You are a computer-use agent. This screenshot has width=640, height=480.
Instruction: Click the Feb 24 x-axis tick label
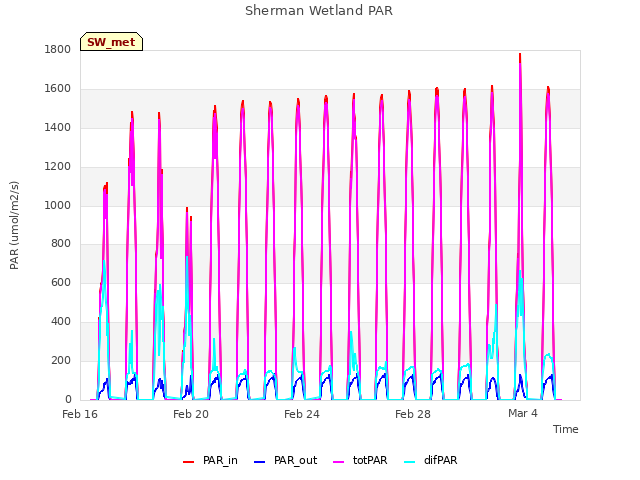click(302, 414)
